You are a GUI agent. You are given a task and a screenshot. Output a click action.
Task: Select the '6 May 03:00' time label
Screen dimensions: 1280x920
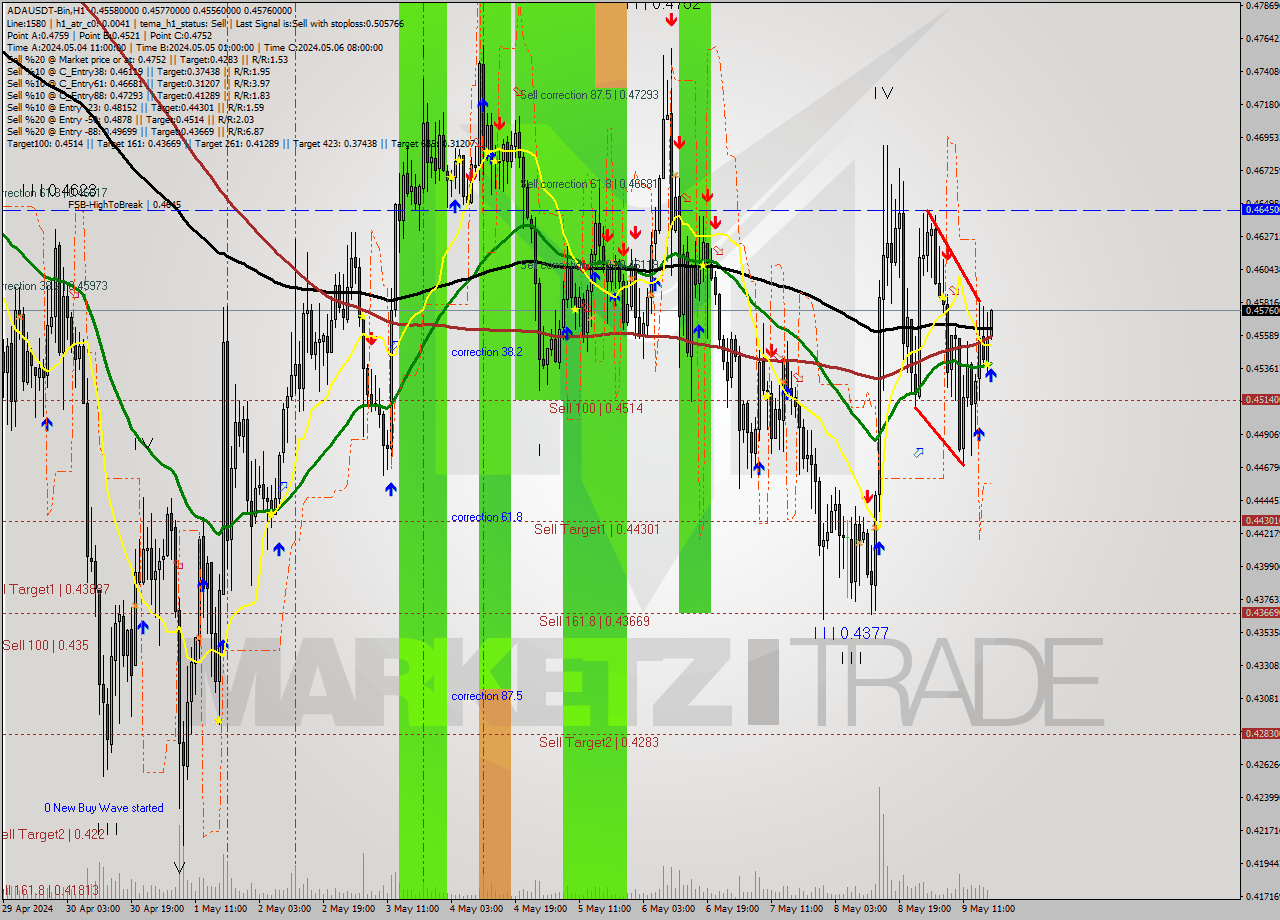668,909
